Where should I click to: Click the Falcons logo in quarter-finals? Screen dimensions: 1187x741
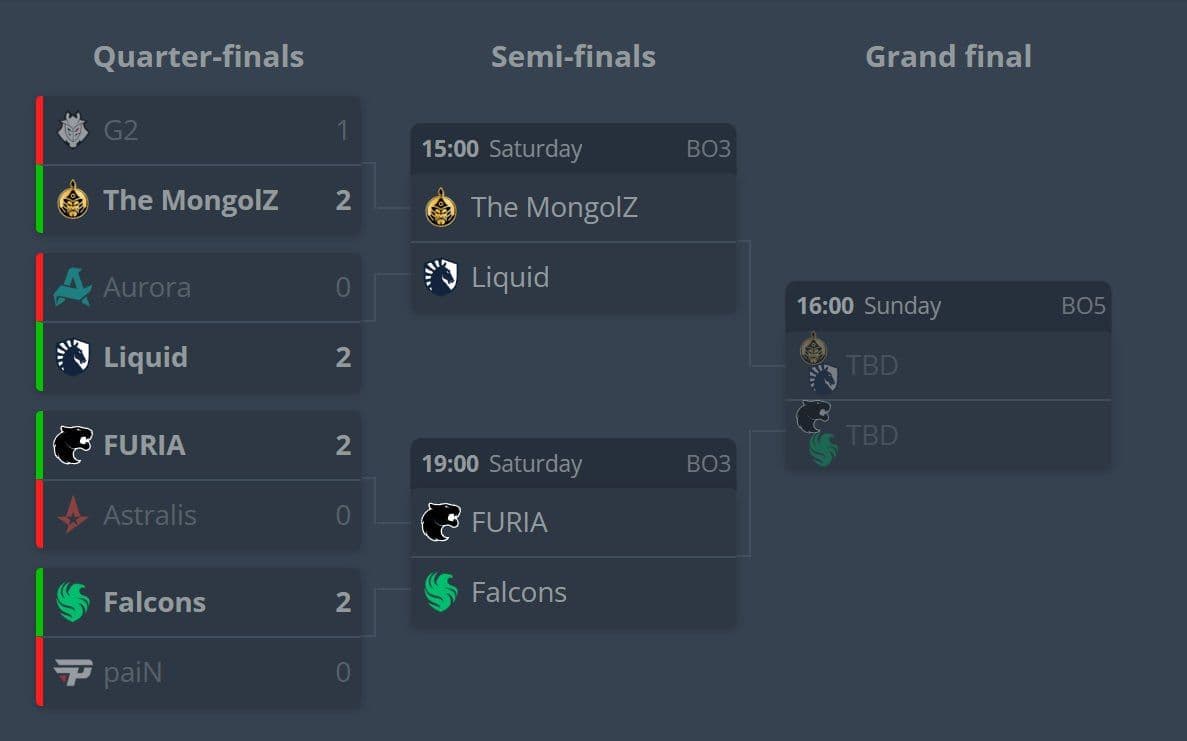pos(73,602)
